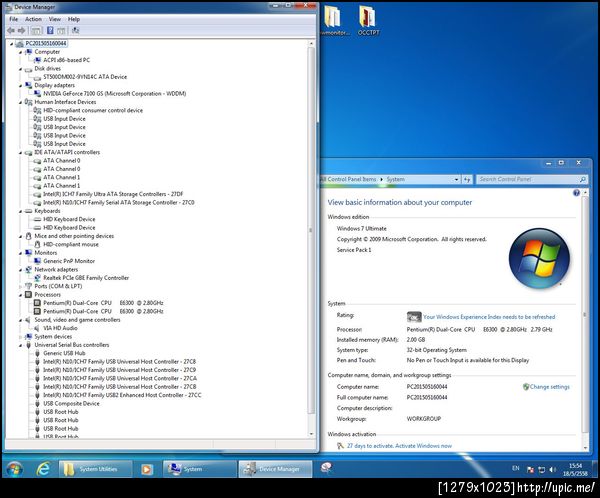The image size is (600, 498).
Task: Click System breadcrumb in the address bar
Action: [x=395, y=179]
